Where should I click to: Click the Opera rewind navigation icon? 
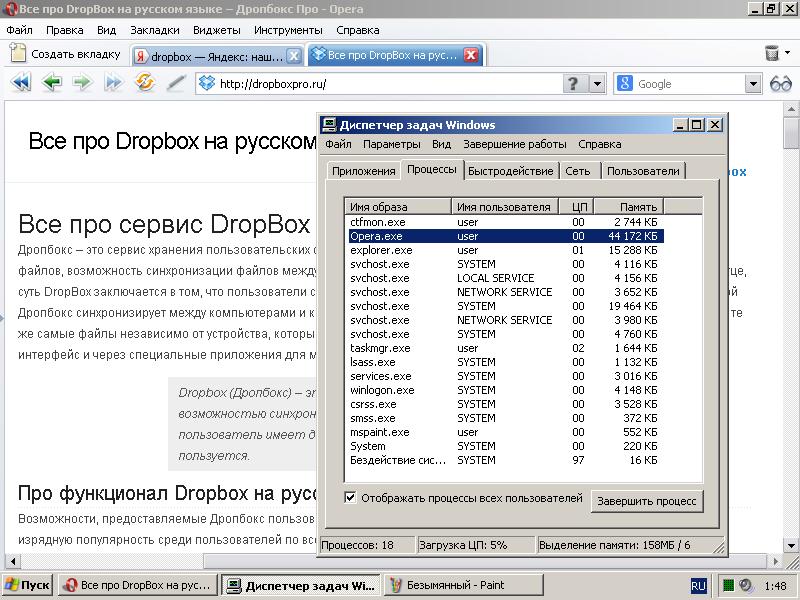point(21,82)
